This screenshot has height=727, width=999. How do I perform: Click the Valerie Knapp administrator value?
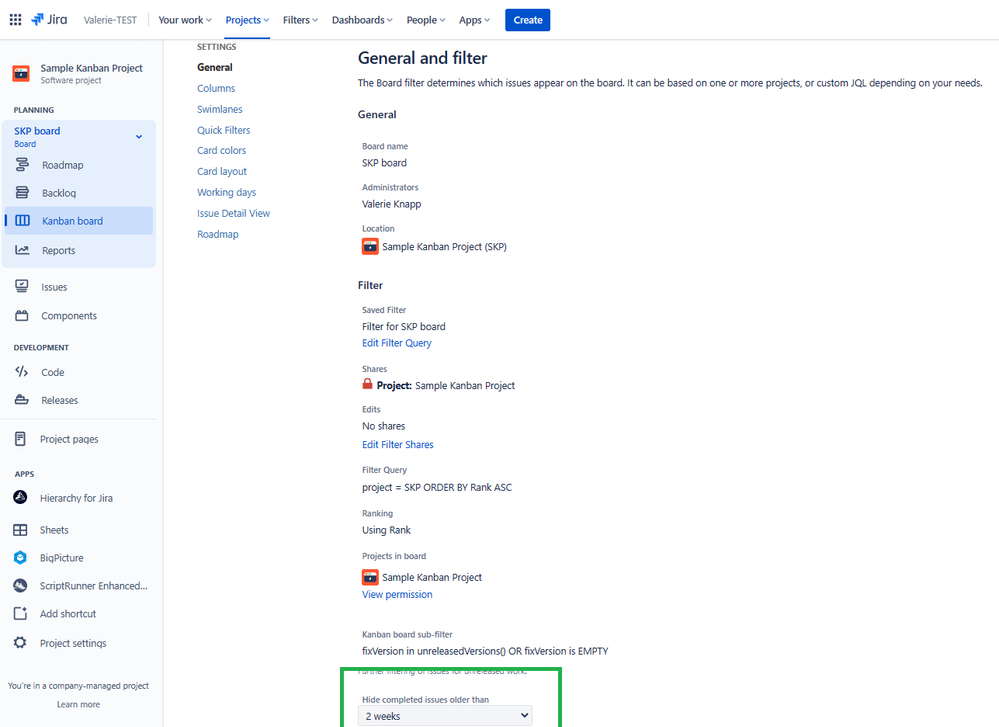(391, 205)
